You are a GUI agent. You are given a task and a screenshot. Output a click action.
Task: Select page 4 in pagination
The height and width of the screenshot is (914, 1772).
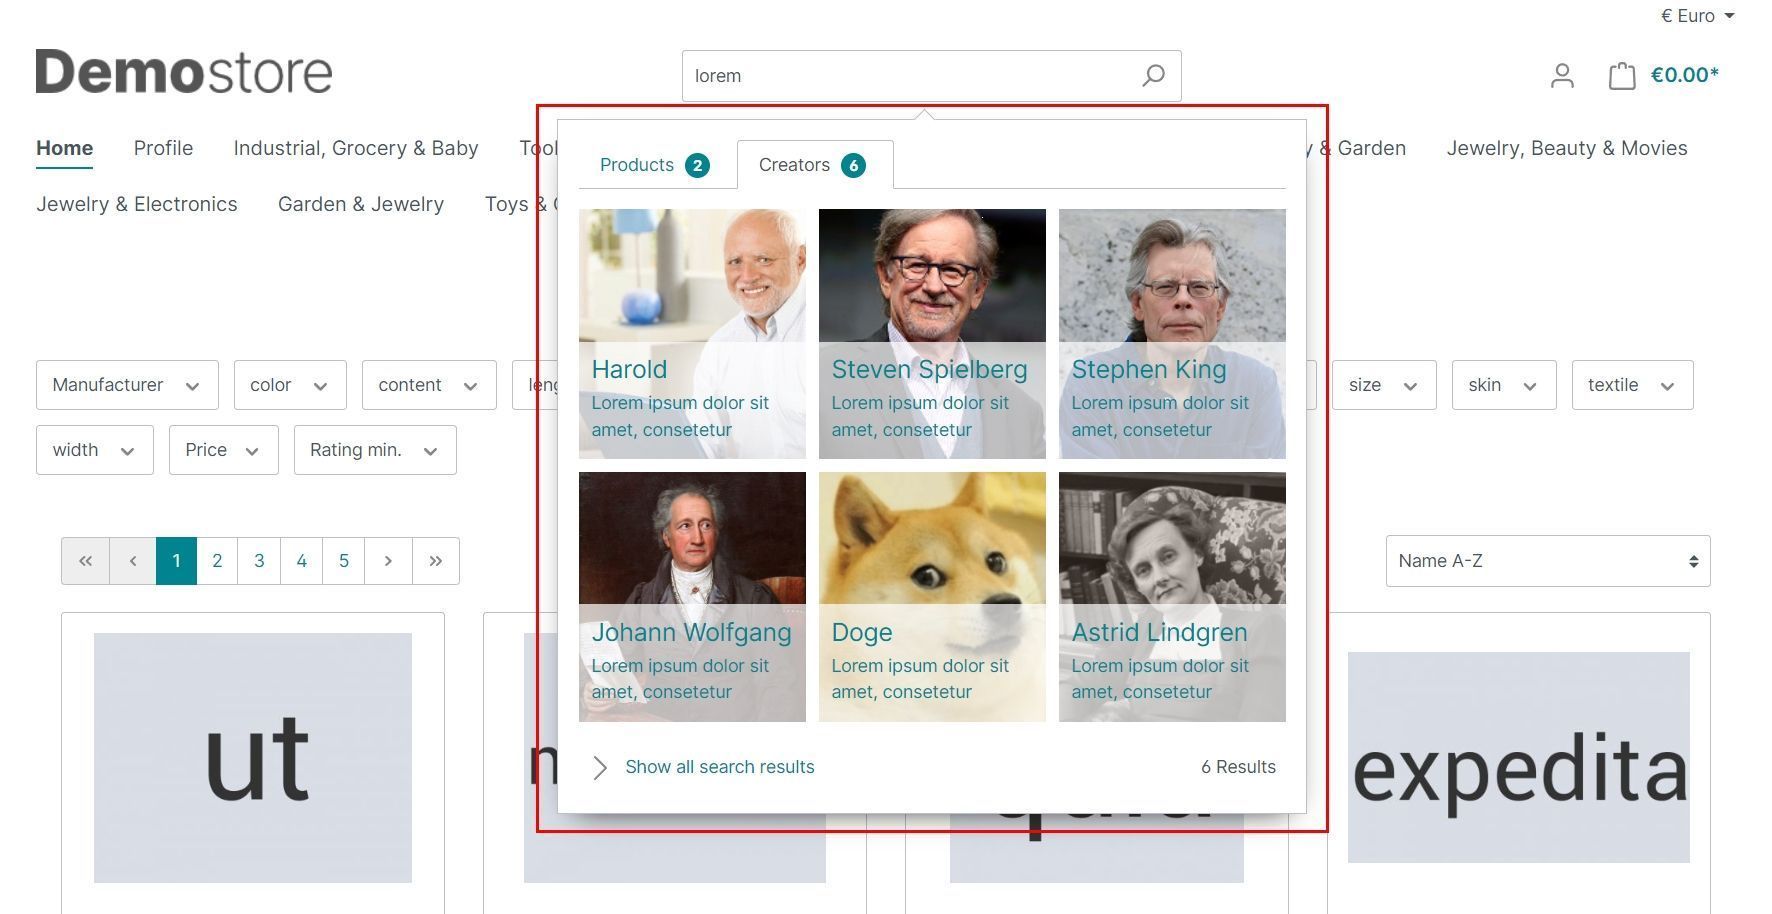coord(301,561)
